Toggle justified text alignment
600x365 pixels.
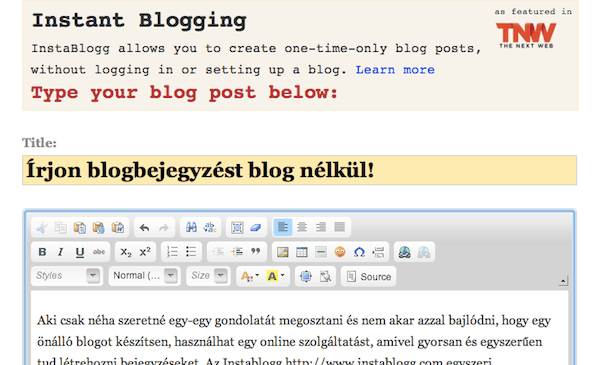tap(340, 227)
